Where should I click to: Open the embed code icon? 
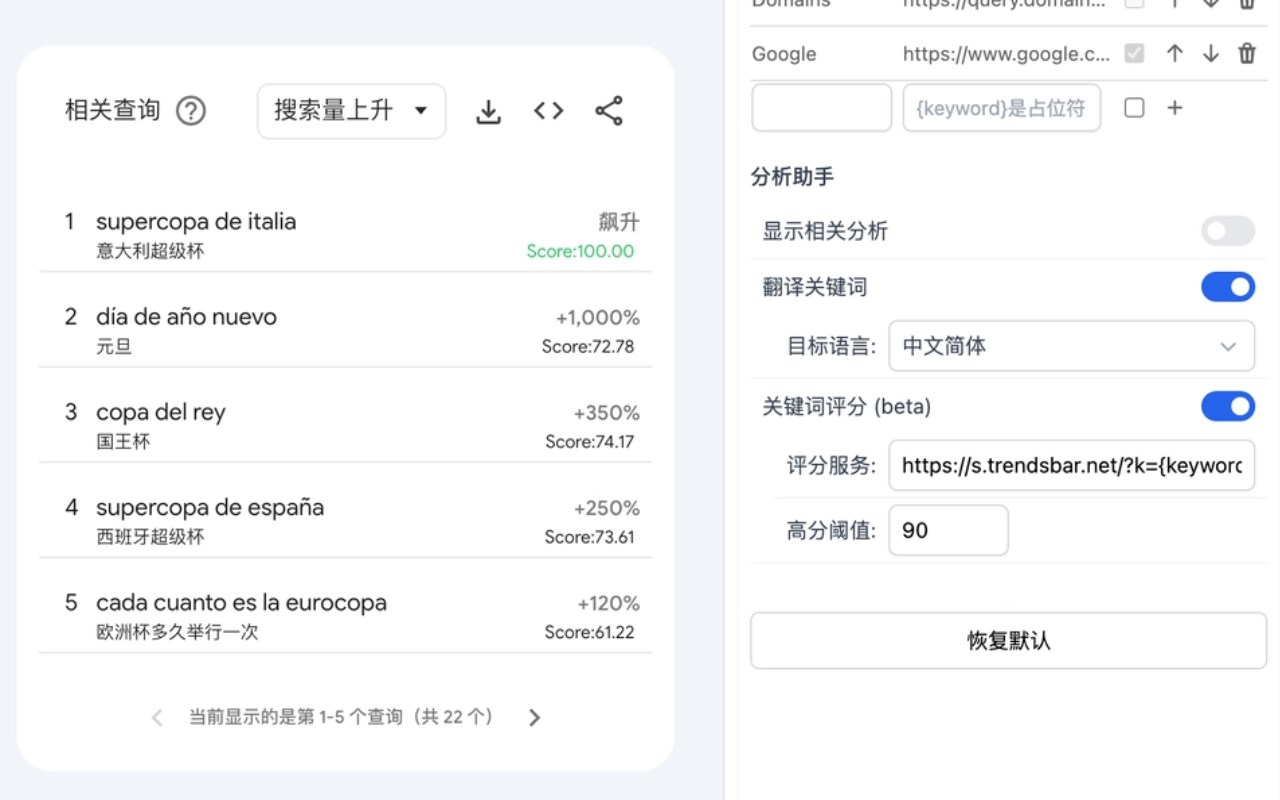[x=548, y=111]
